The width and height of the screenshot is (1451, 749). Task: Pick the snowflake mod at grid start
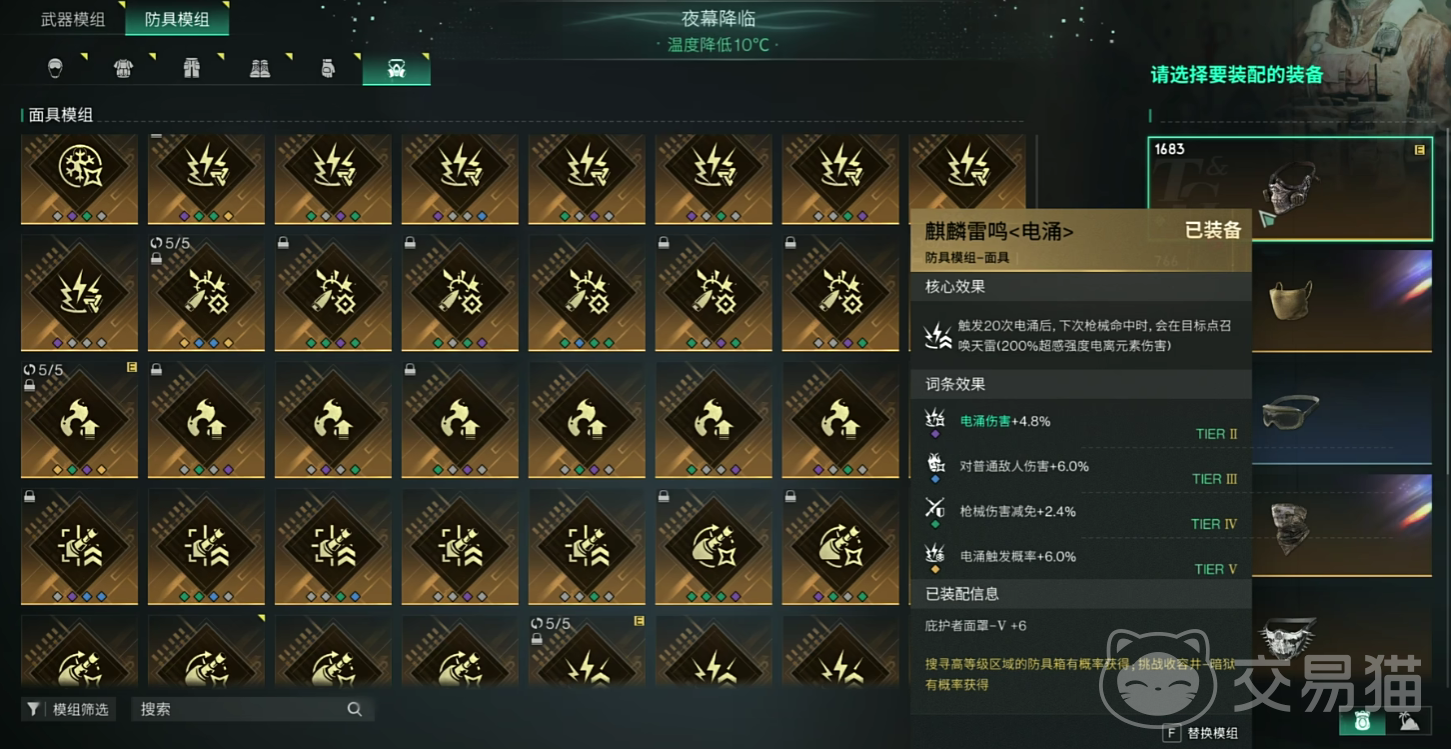(x=79, y=179)
